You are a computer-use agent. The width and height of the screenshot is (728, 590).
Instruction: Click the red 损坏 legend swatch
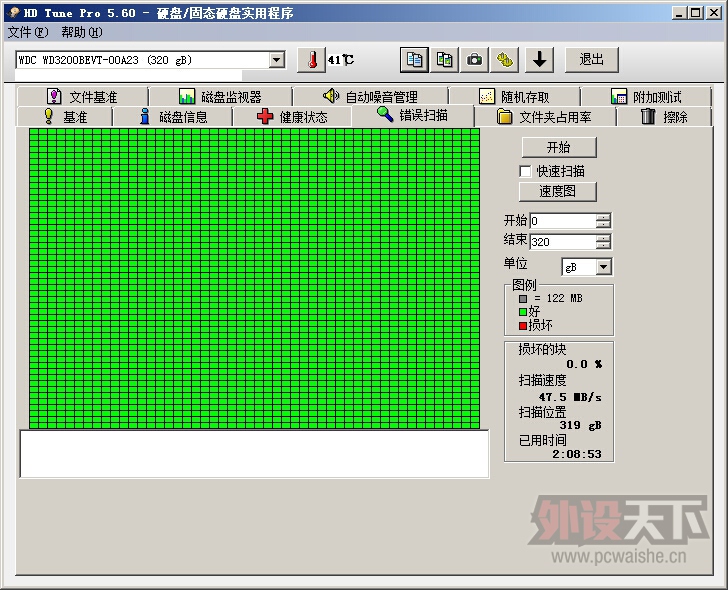pyautogui.click(x=523, y=326)
